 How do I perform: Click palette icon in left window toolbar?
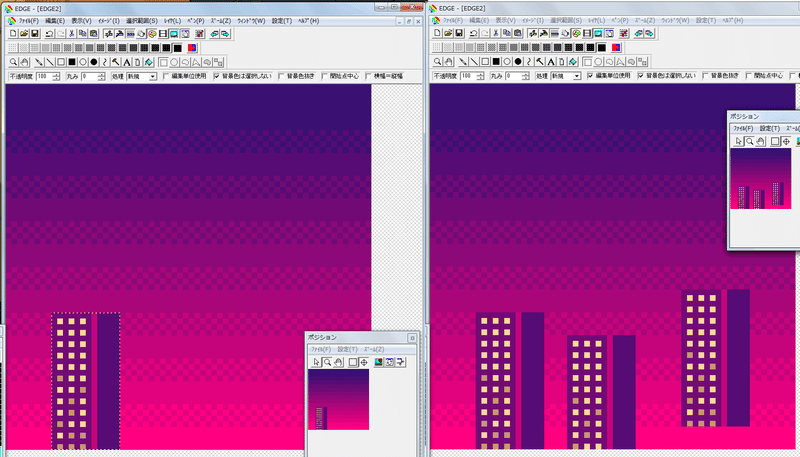click(x=152, y=34)
